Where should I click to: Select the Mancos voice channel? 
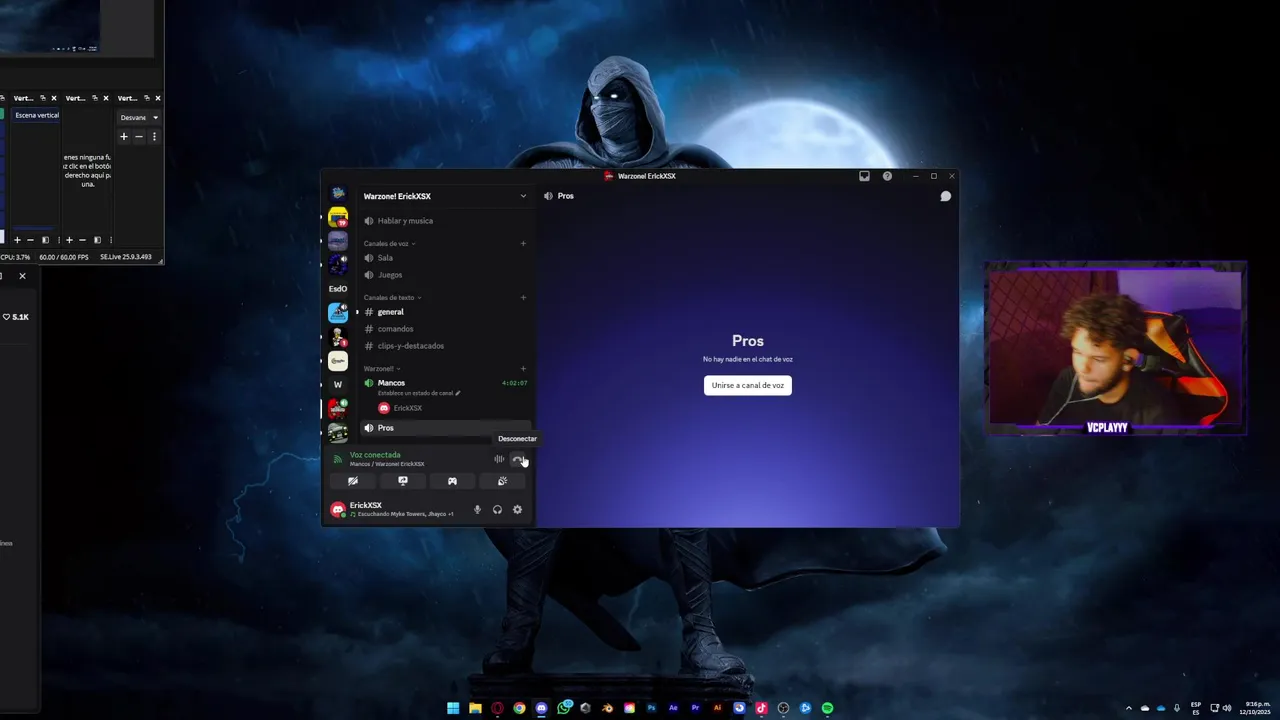pyautogui.click(x=444, y=383)
